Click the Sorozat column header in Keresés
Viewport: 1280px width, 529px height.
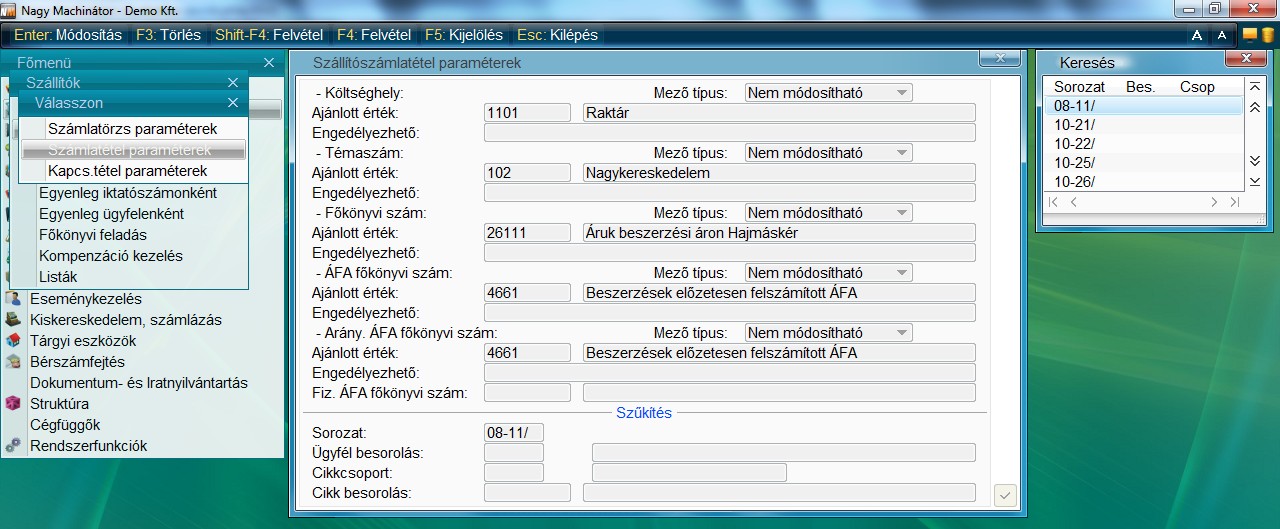coord(1079,87)
